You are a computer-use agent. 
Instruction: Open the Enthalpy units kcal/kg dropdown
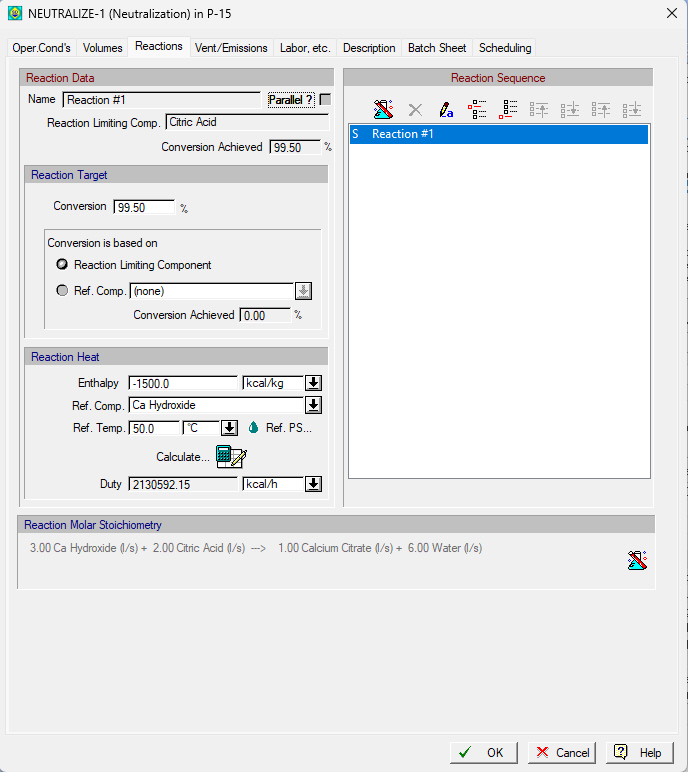313,383
